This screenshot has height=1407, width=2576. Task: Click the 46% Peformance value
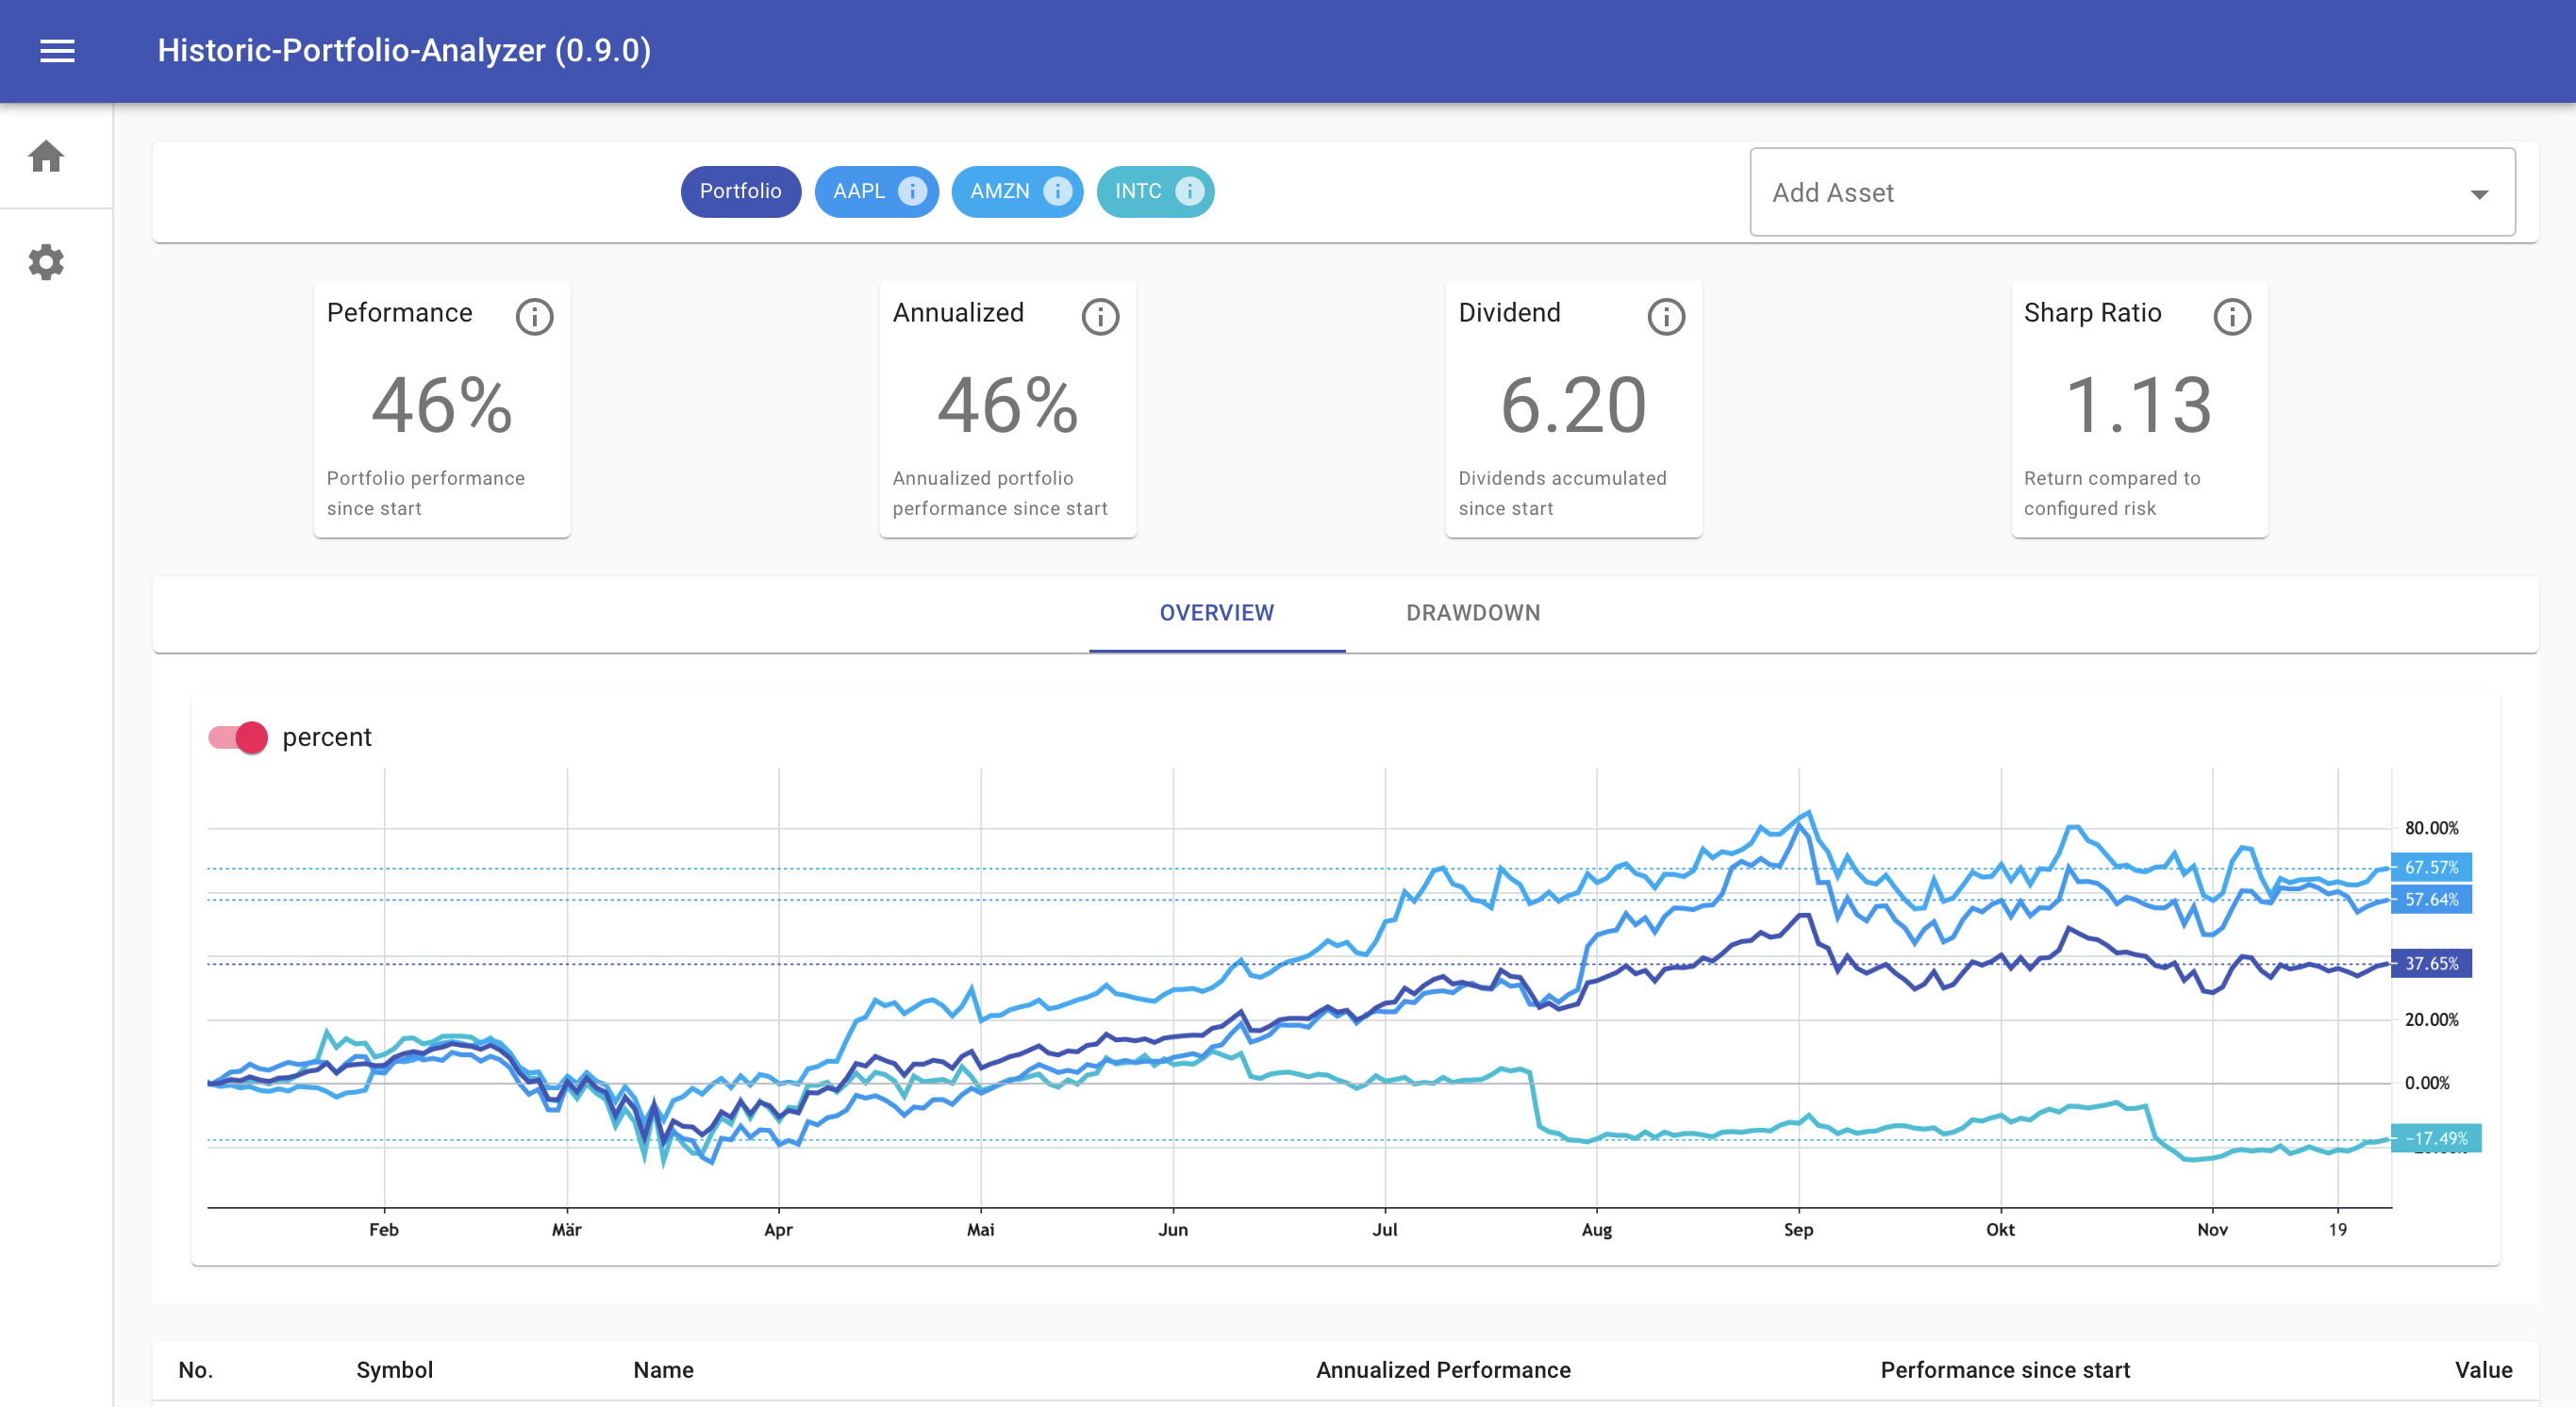coord(442,405)
